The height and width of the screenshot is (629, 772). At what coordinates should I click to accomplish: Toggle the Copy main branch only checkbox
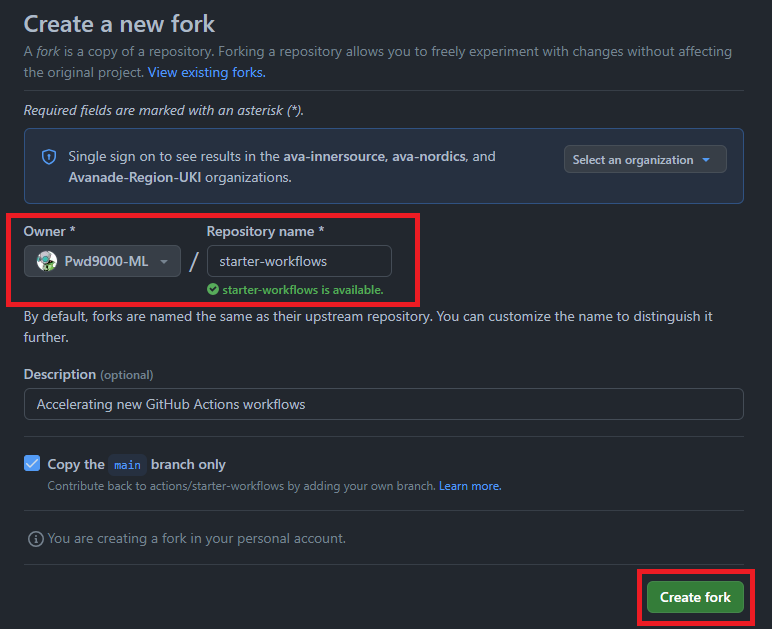pyautogui.click(x=33, y=464)
